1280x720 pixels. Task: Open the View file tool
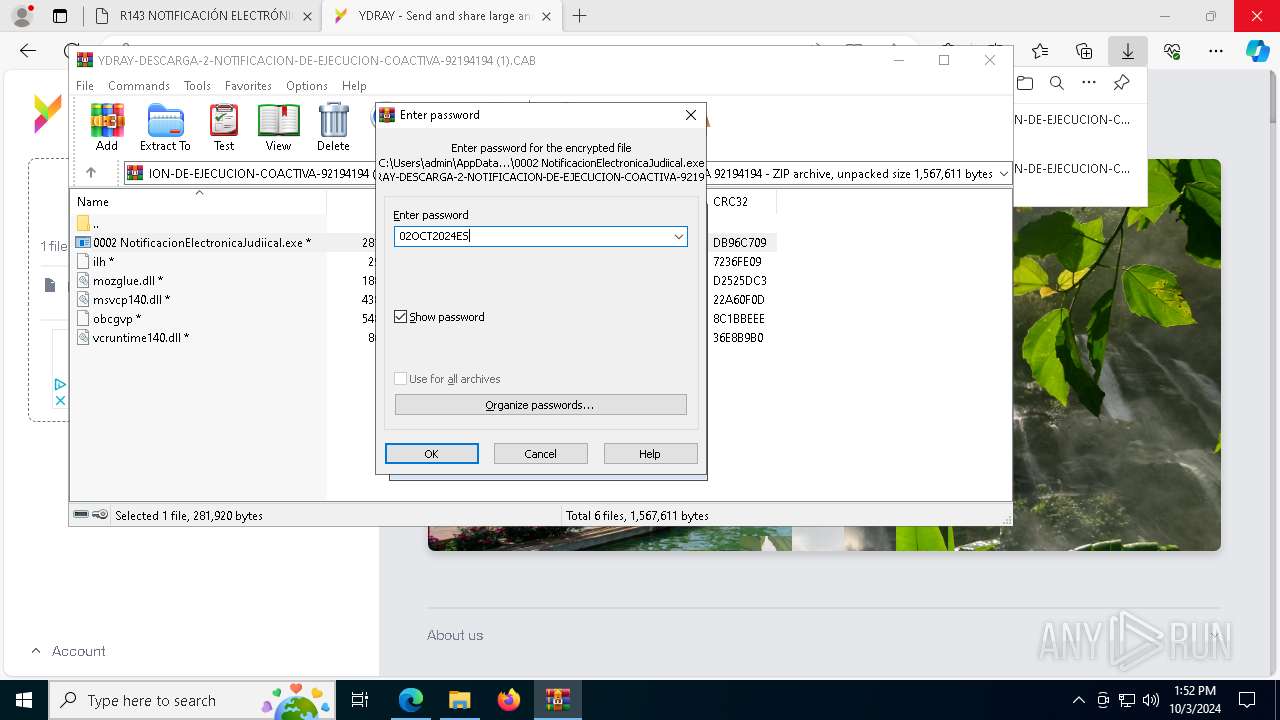pos(278,127)
